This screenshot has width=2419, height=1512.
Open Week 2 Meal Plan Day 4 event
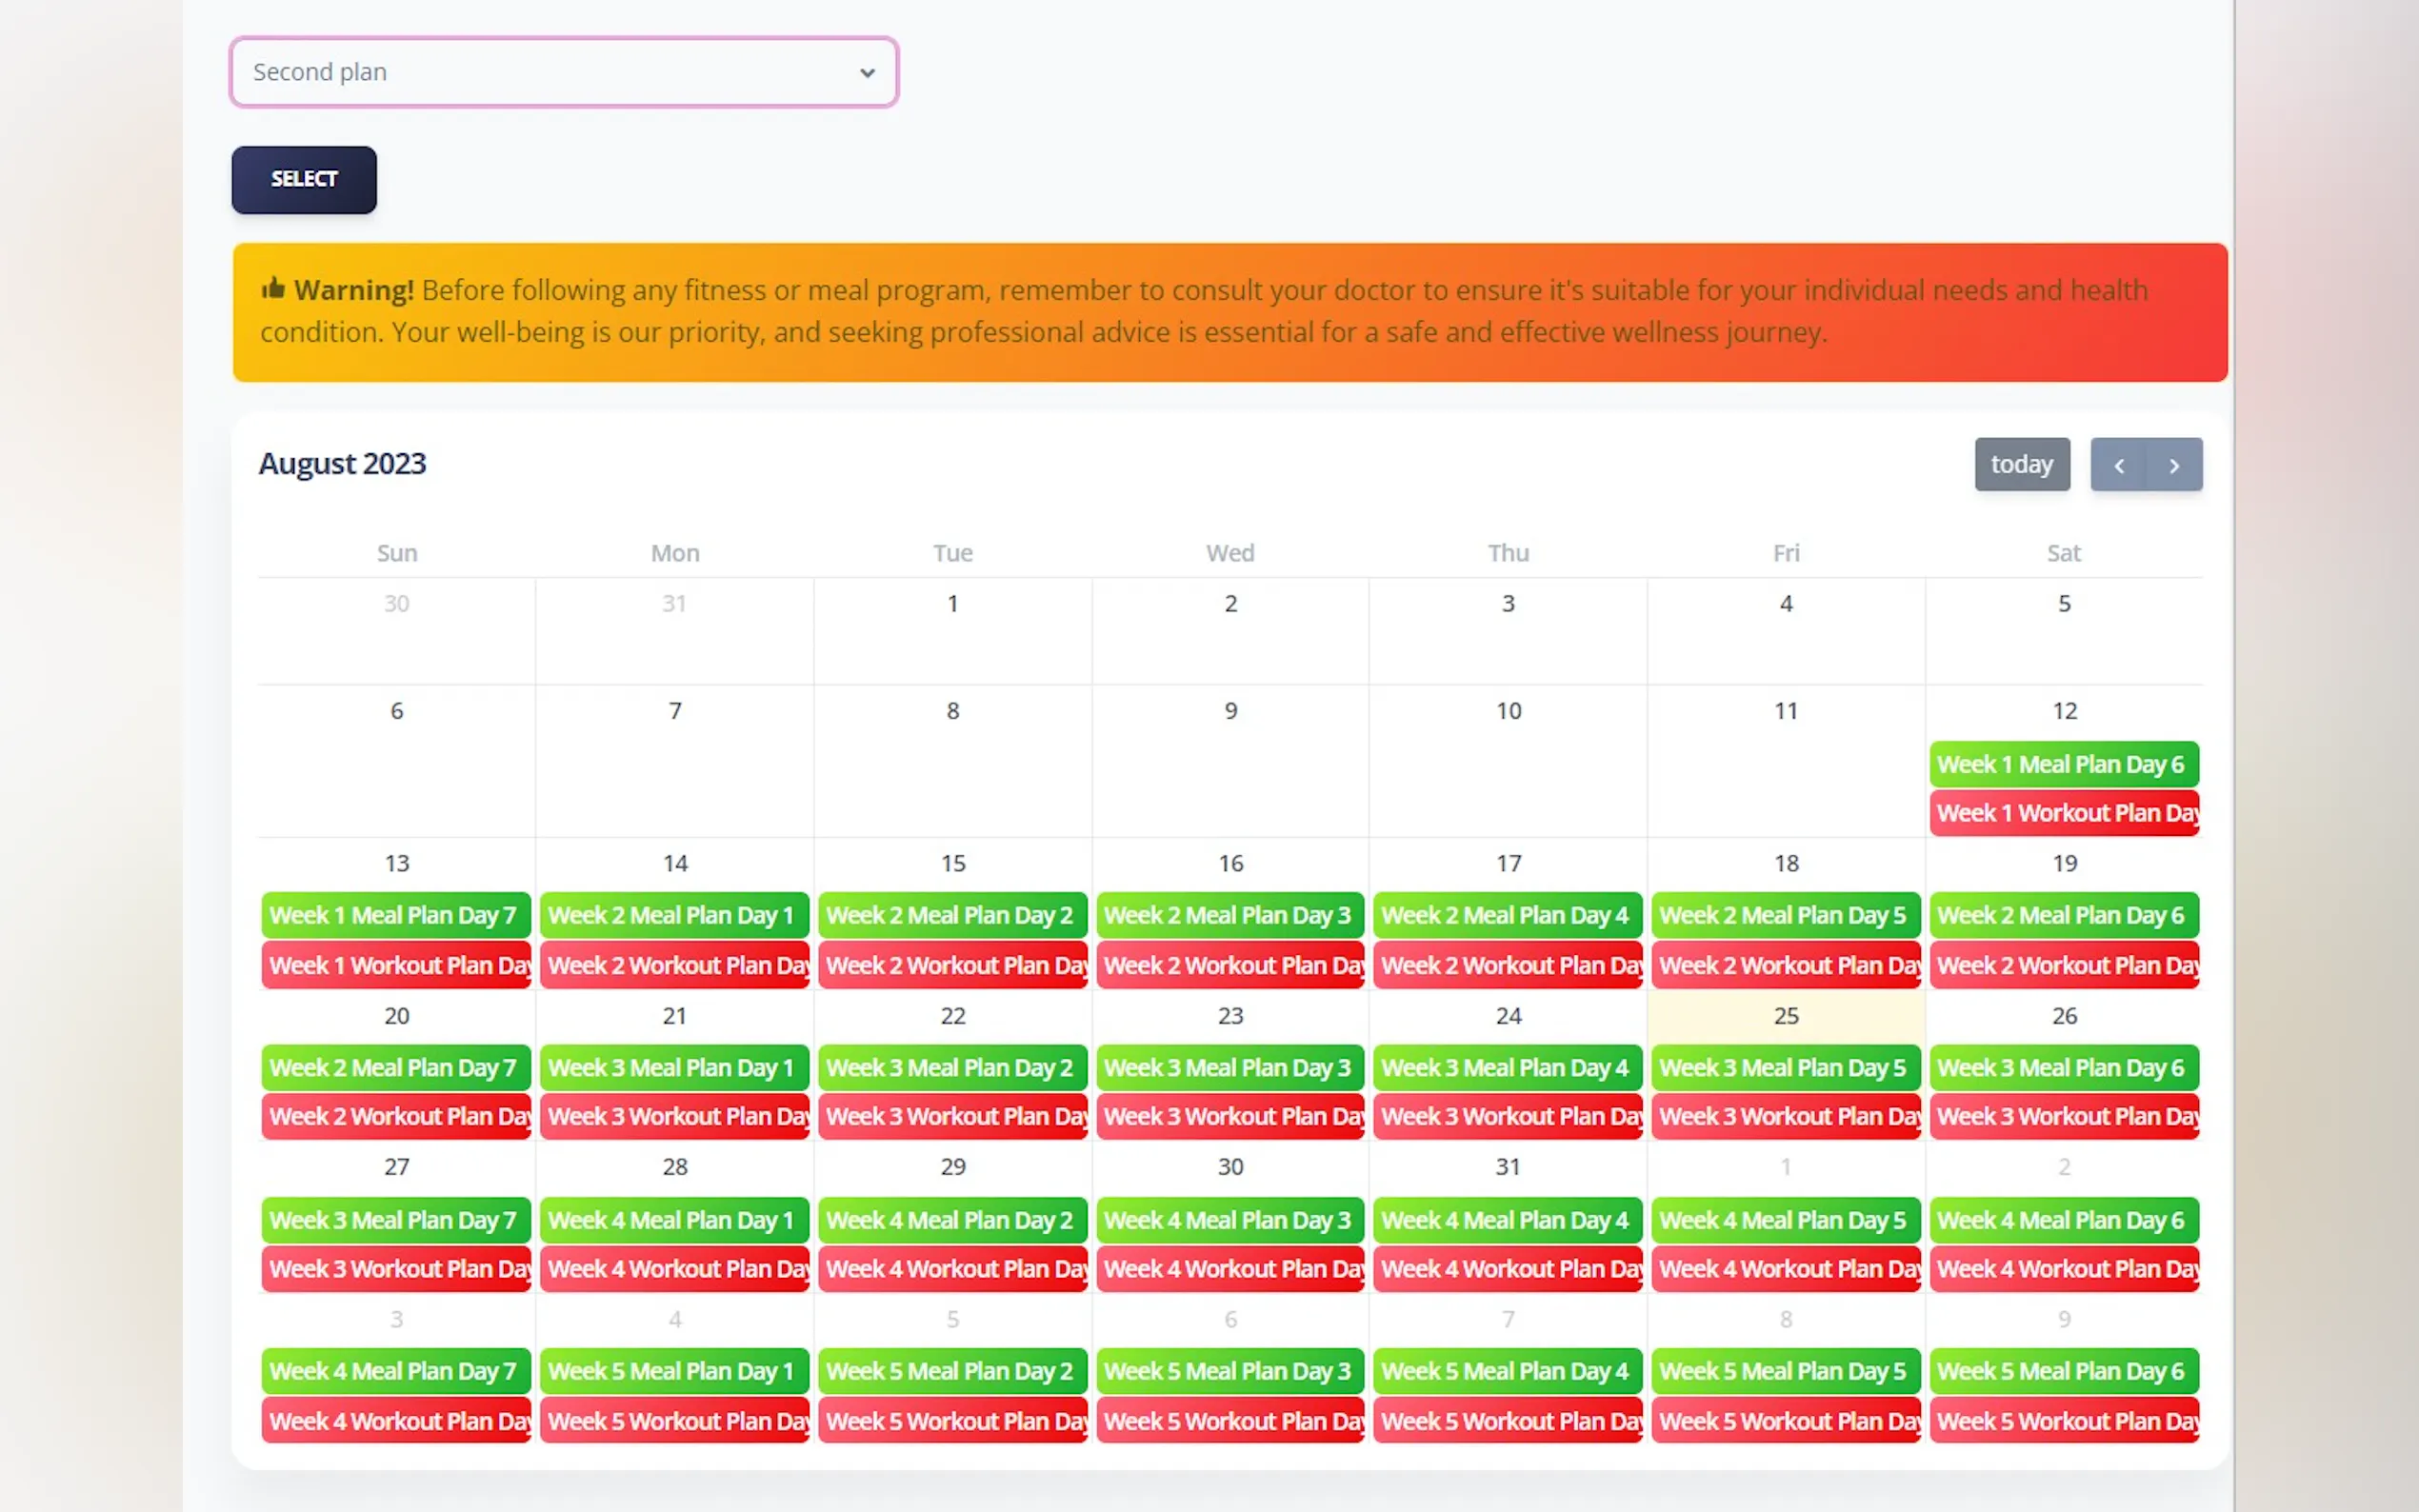point(1507,915)
